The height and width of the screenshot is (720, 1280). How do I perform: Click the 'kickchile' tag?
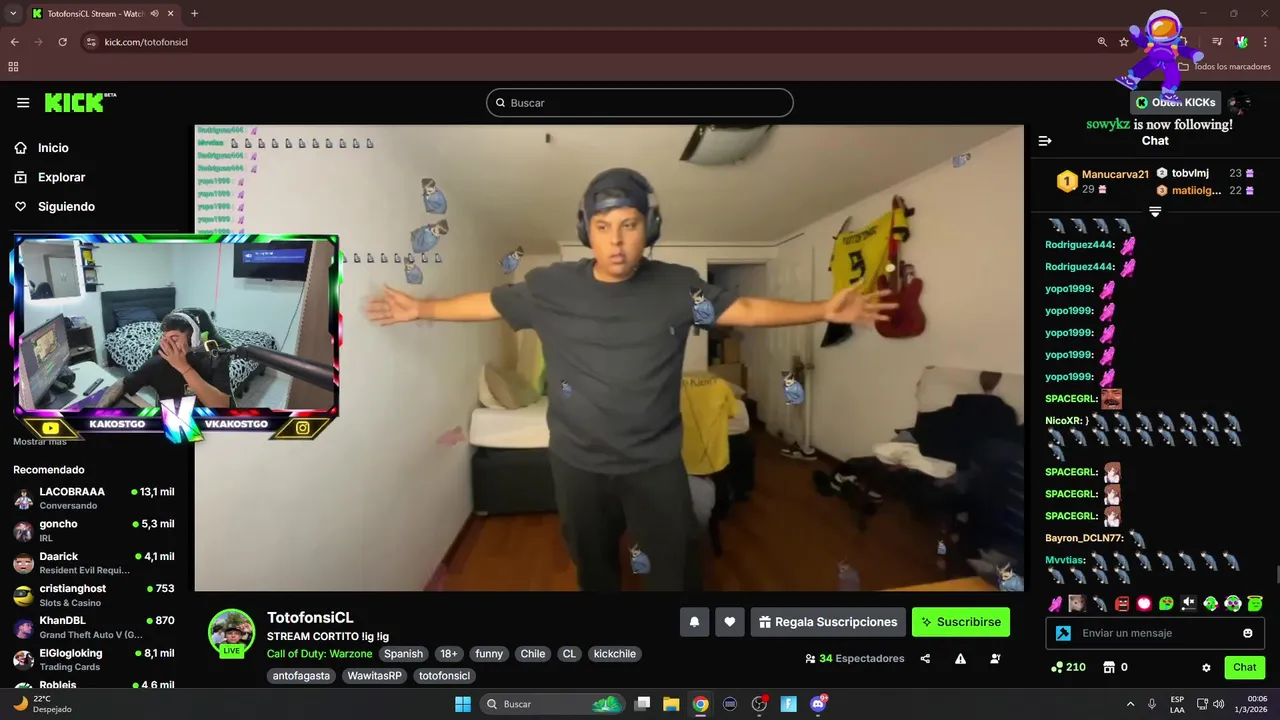pyautogui.click(x=615, y=654)
